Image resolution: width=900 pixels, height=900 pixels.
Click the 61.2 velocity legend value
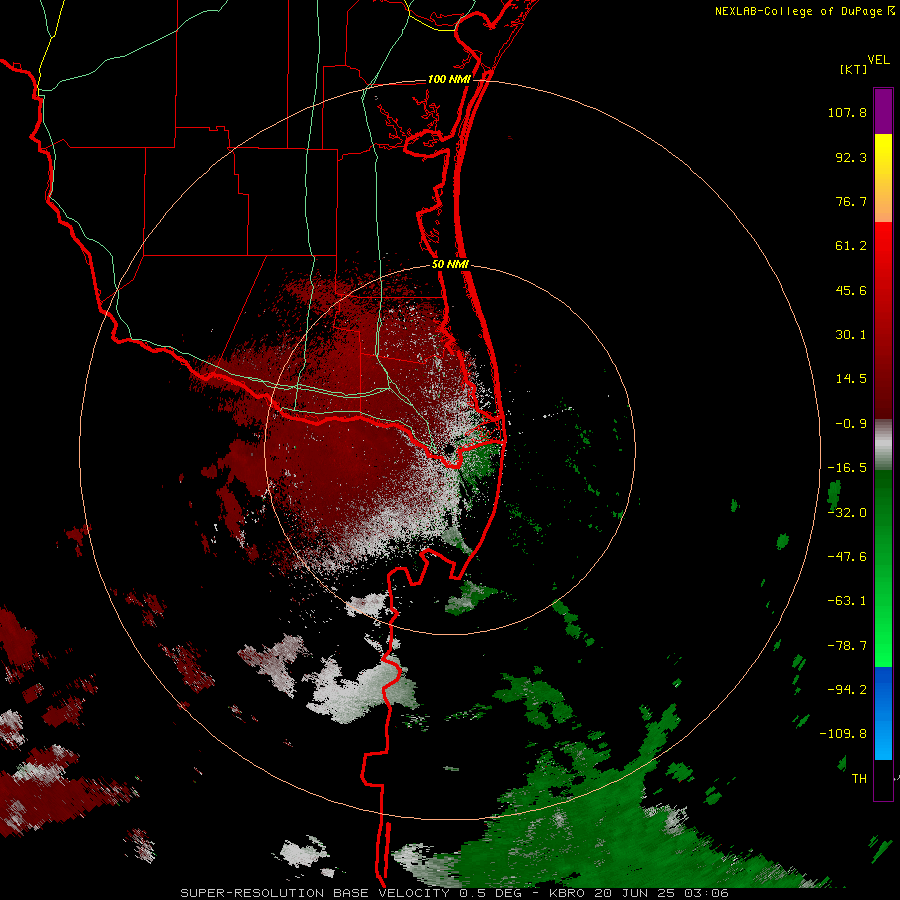pos(851,246)
